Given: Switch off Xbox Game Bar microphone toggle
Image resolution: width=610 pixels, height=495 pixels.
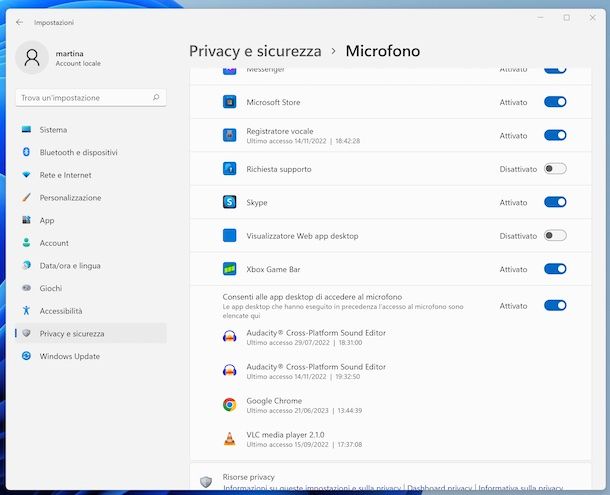Looking at the screenshot, I should pyautogui.click(x=555, y=269).
